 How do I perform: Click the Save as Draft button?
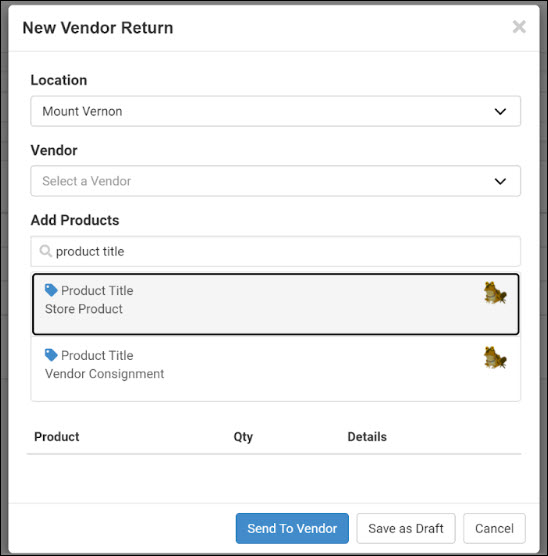[406, 528]
